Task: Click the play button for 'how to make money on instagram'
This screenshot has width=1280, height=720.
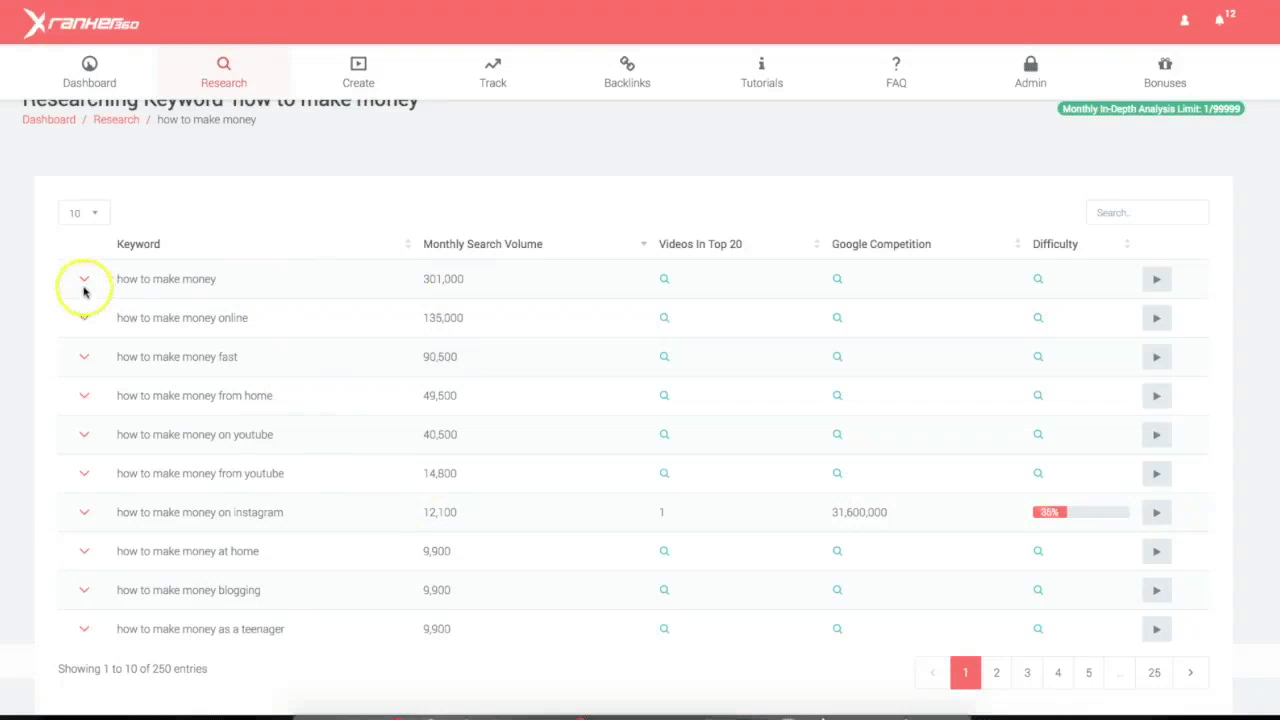Action: 1156,512
